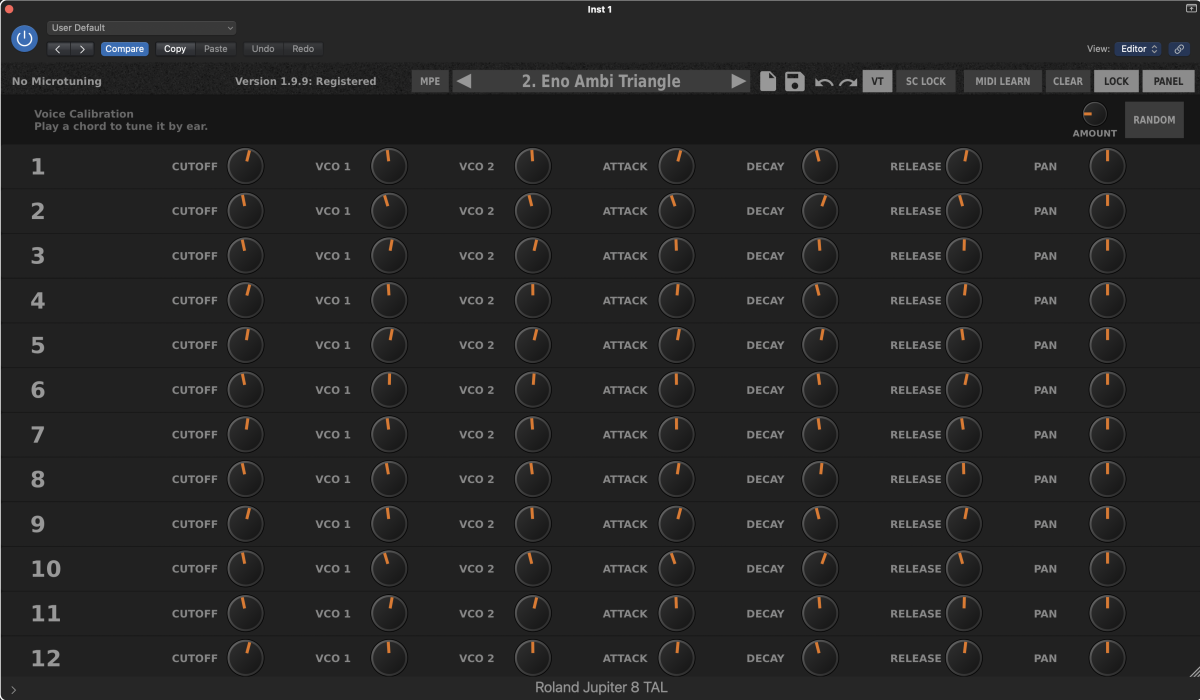Click the bottom-left disclosure chevron

tap(13, 689)
